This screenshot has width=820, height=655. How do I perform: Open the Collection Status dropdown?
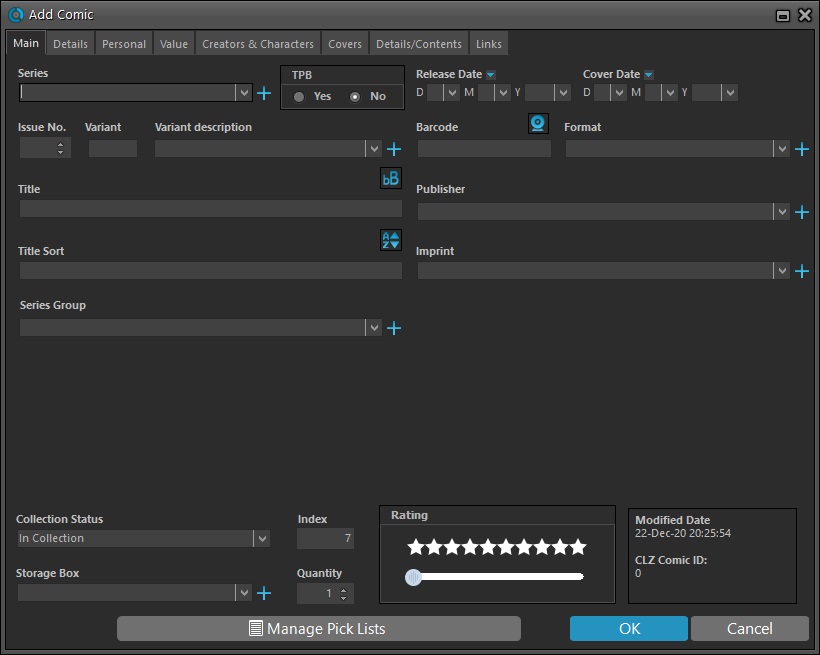click(261, 539)
